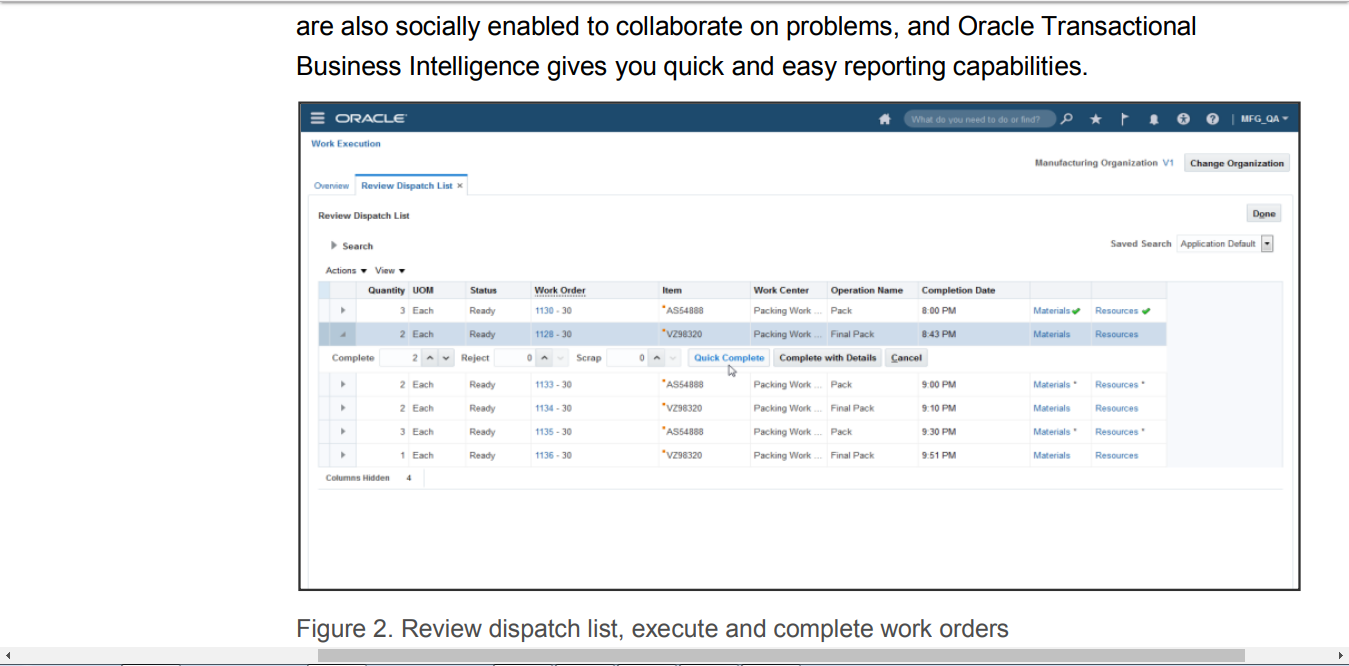Increment the Reject count up arrow
The image size is (1349, 666).
543,357
